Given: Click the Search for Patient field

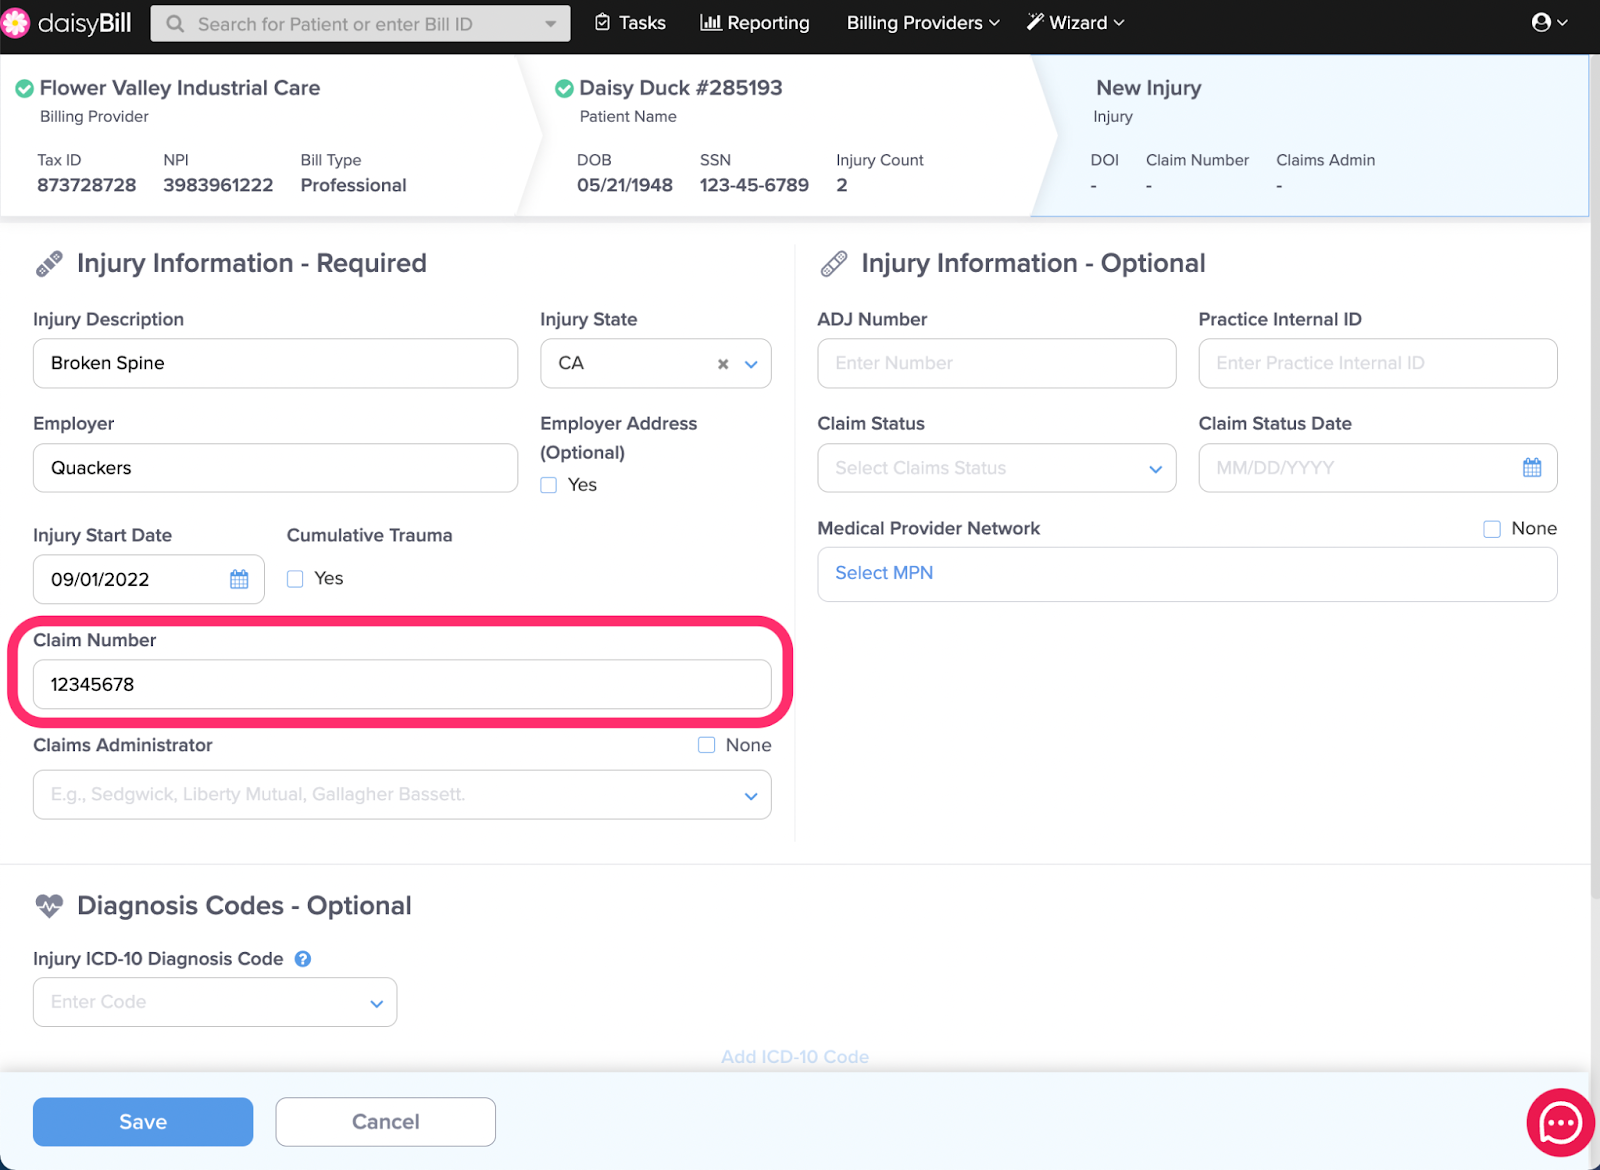Looking at the screenshot, I should 360,23.
